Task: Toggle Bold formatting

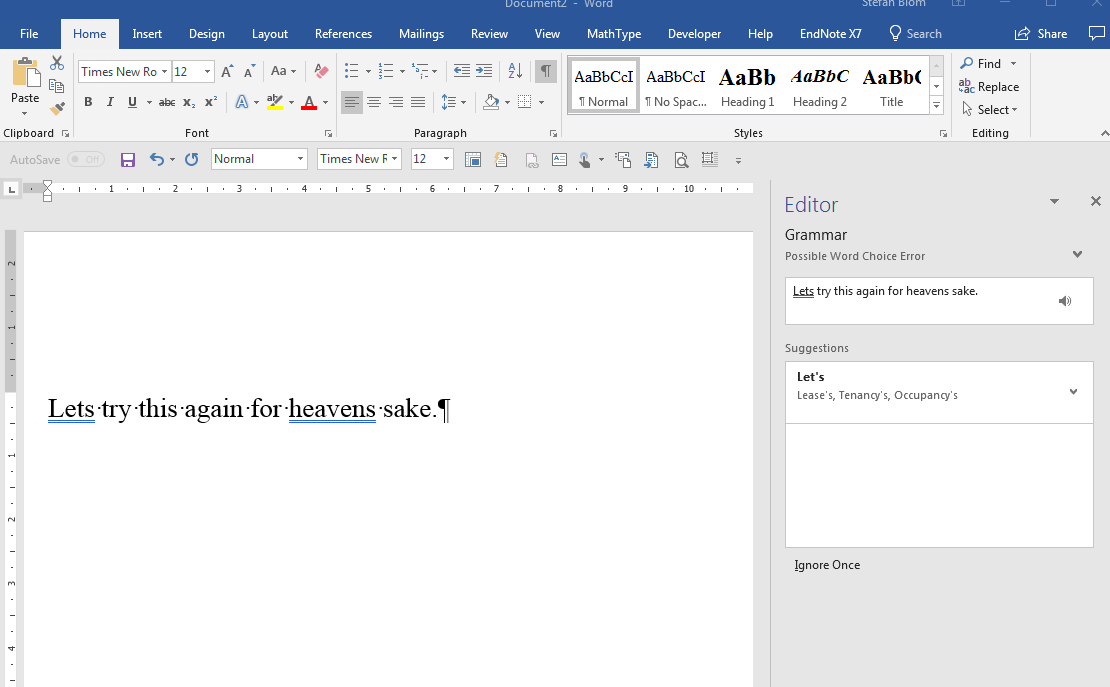Action: (88, 102)
